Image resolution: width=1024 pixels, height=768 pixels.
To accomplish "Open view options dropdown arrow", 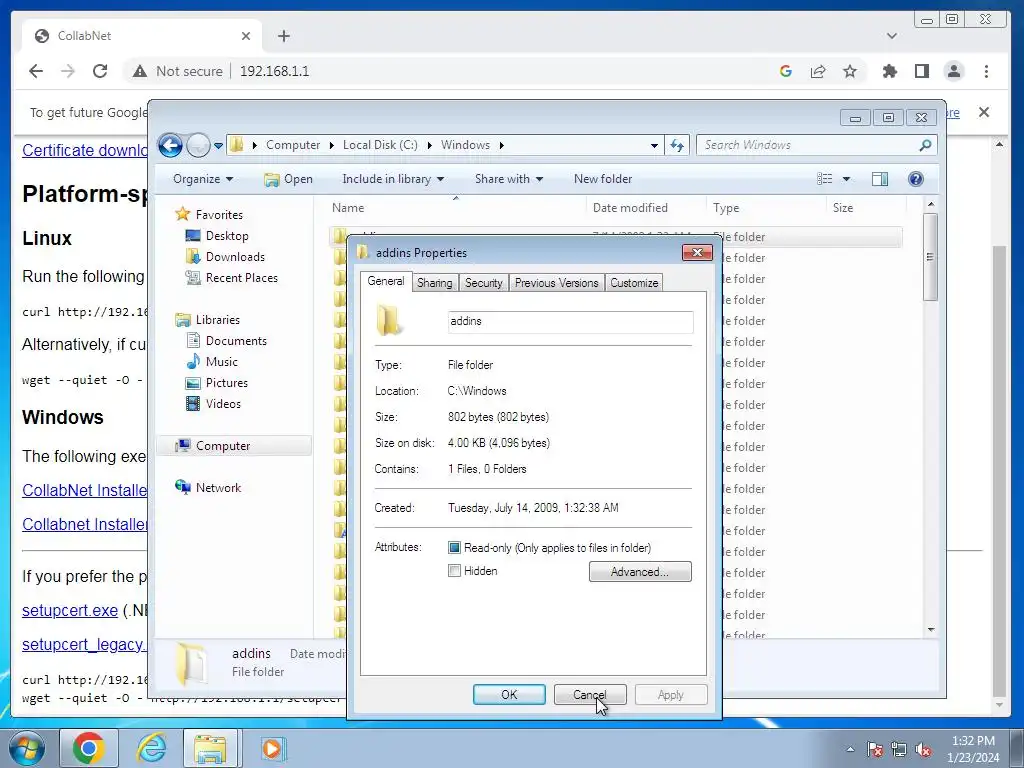I will 846,179.
